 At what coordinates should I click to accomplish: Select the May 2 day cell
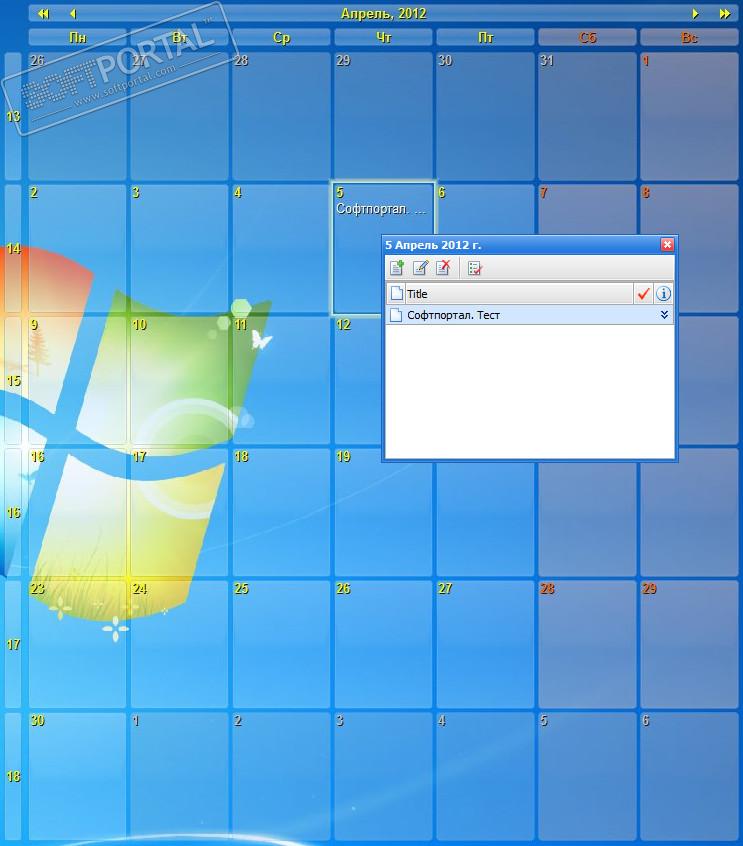tap(281, 776)
